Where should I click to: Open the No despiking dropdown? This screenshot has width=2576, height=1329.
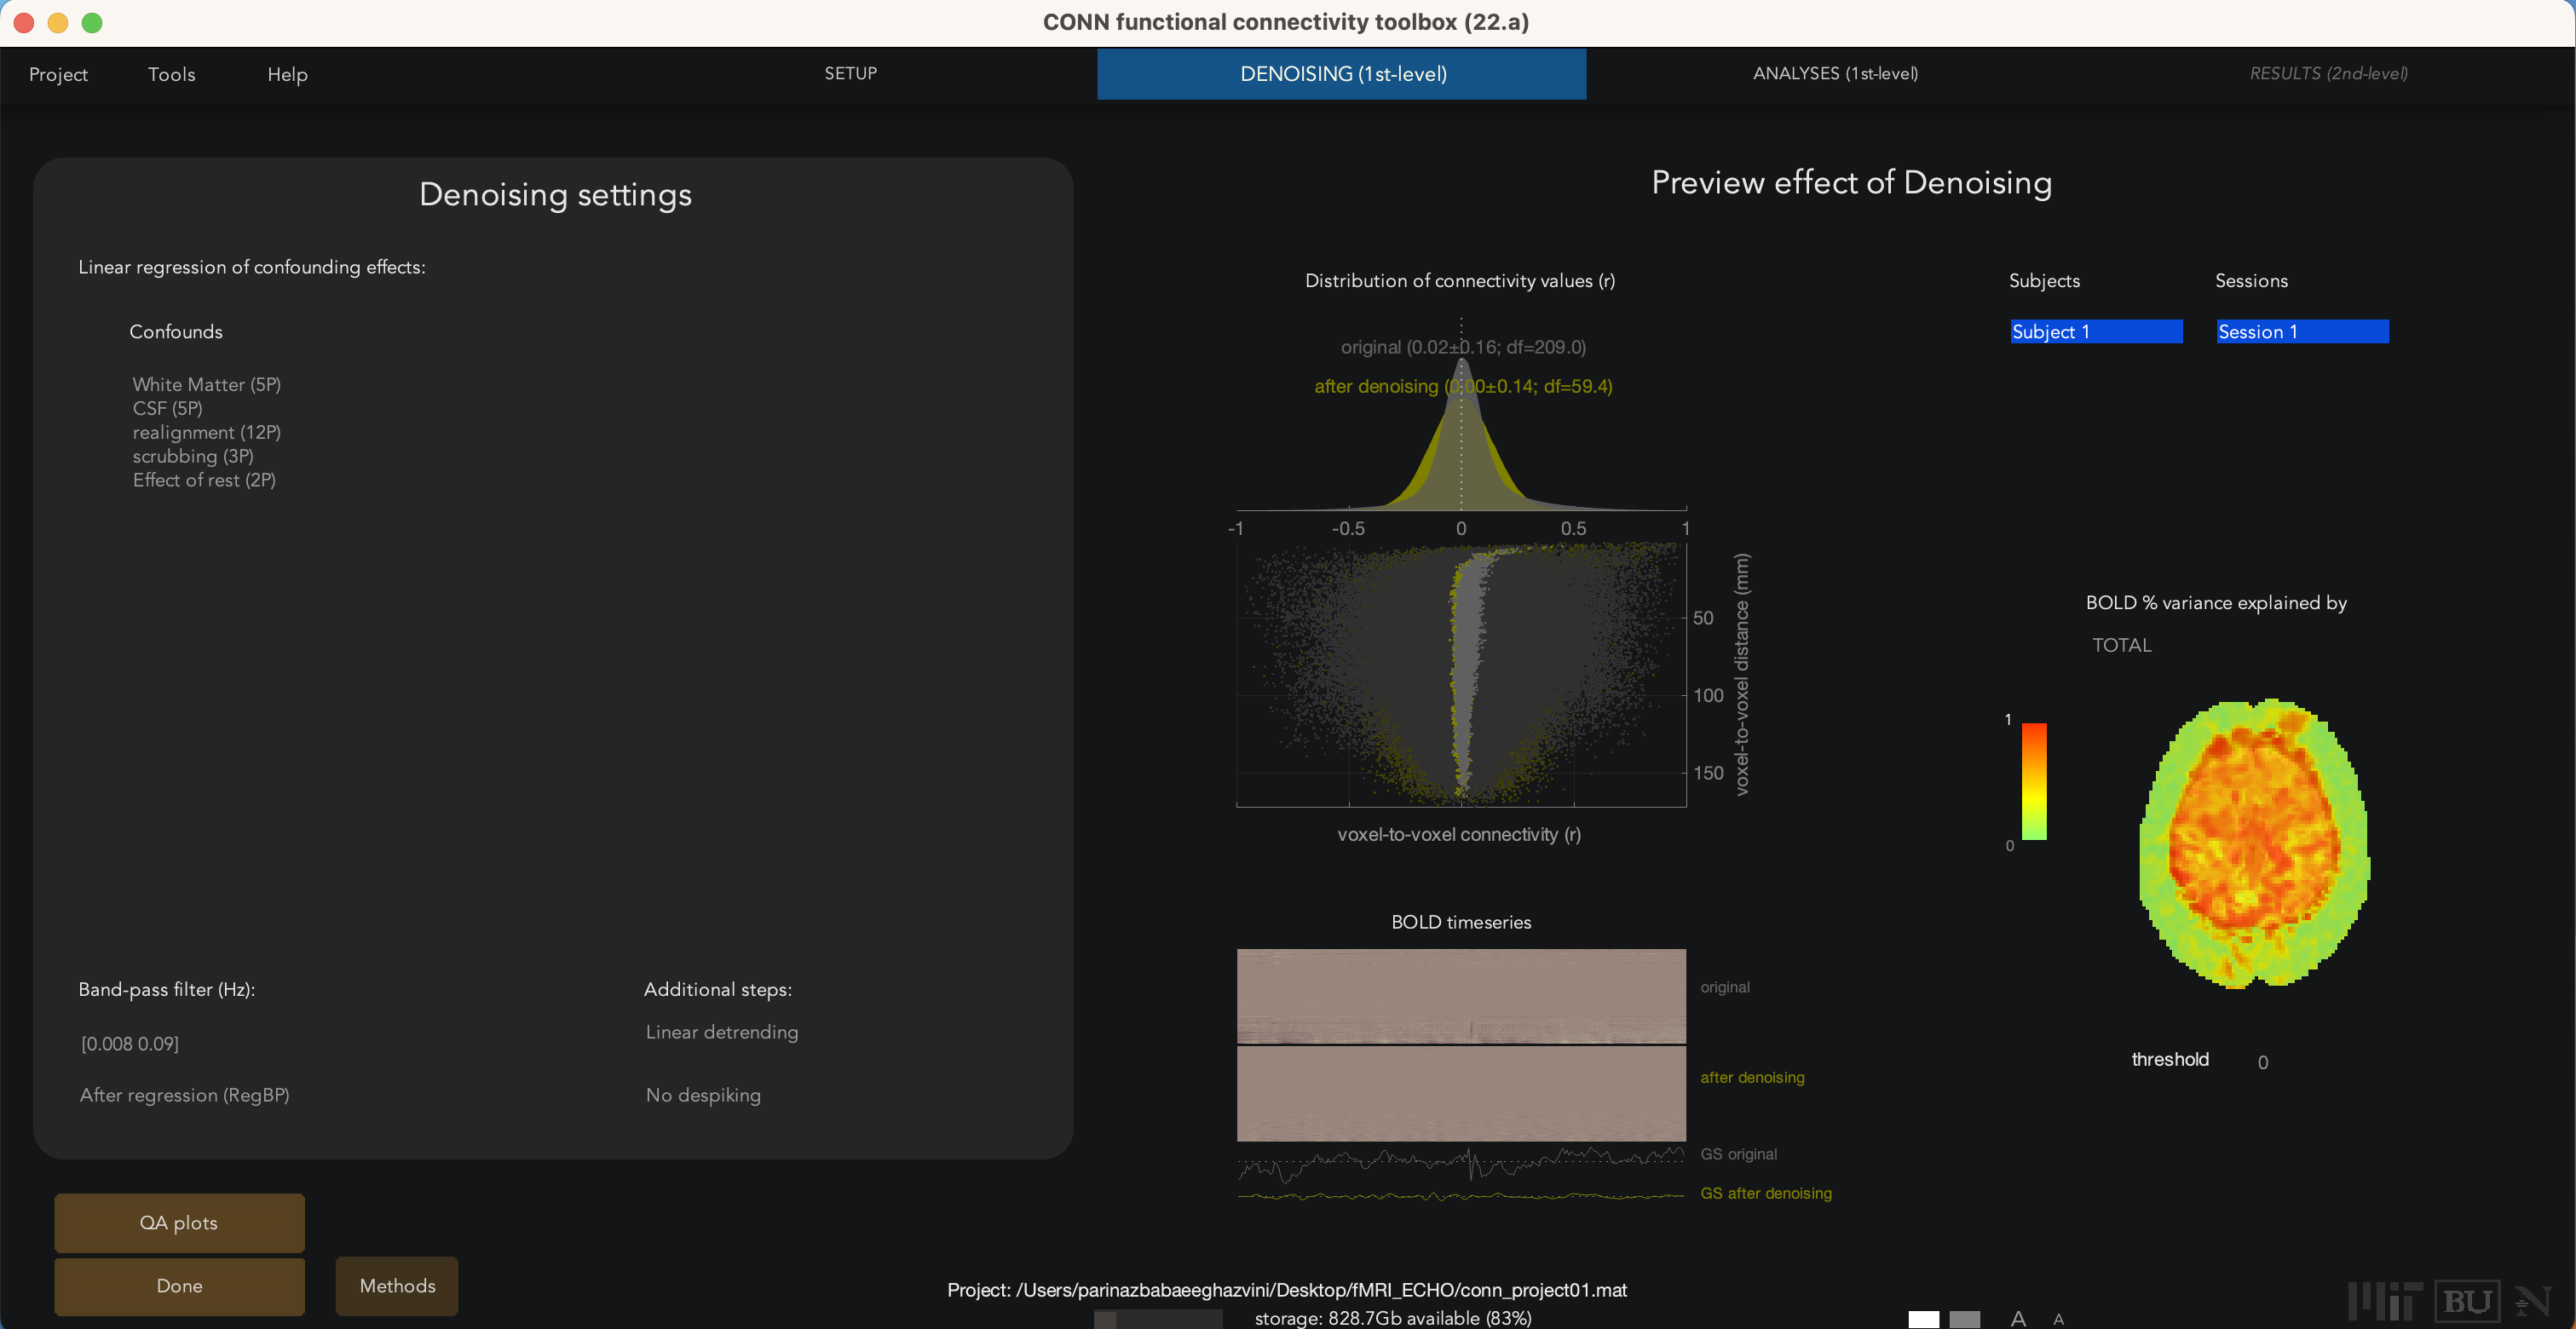click(x=703, y=1095)
